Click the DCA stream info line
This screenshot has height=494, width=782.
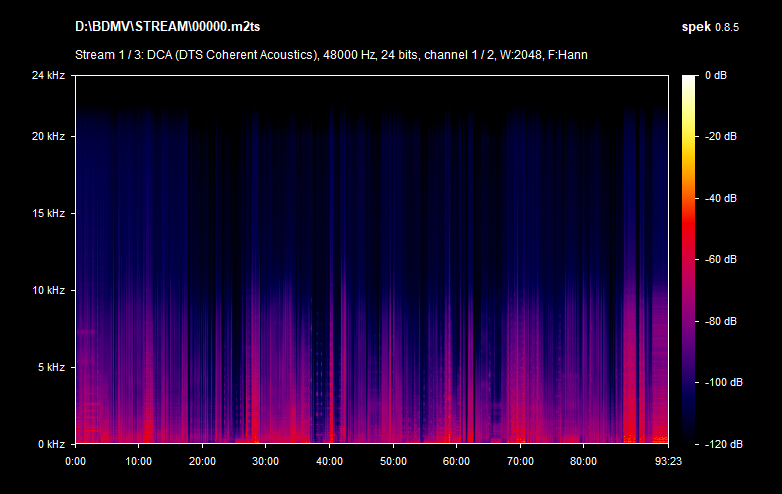(331, 54)
